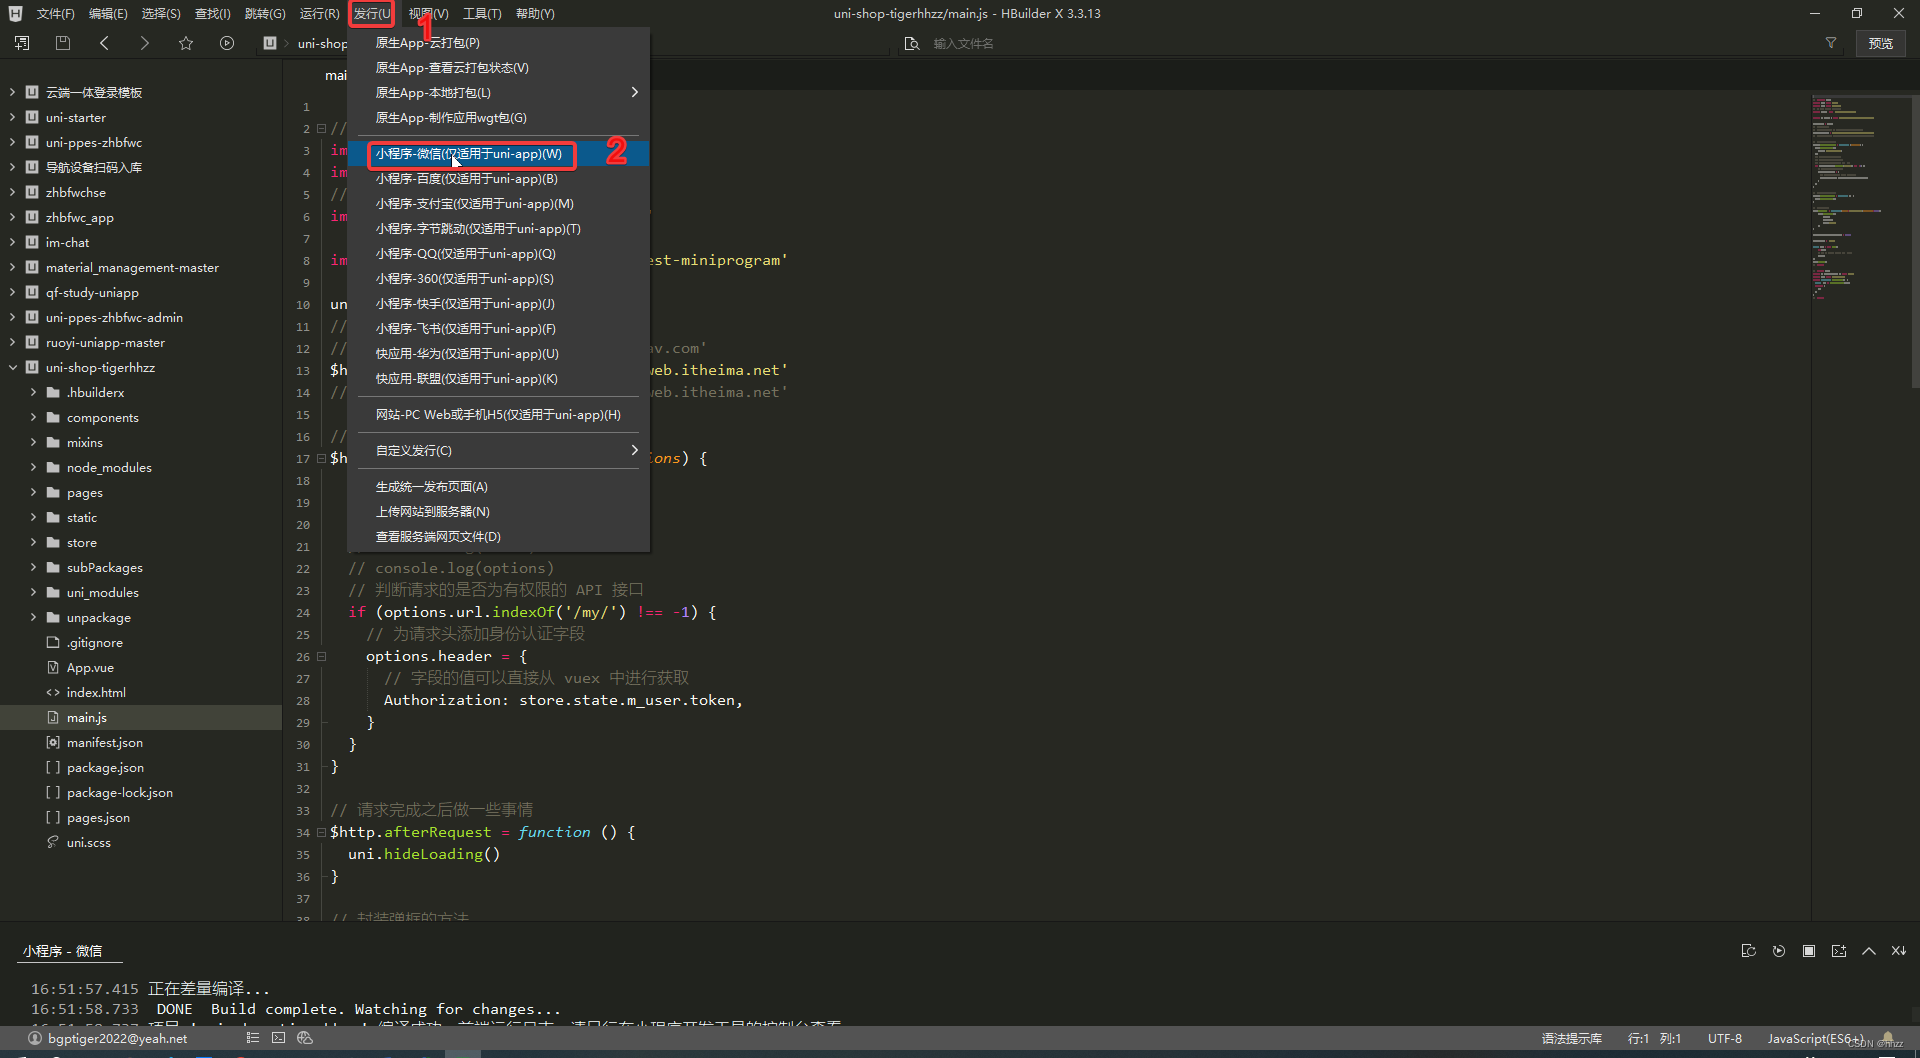Stop the running task with square icon

[1809, 951]
